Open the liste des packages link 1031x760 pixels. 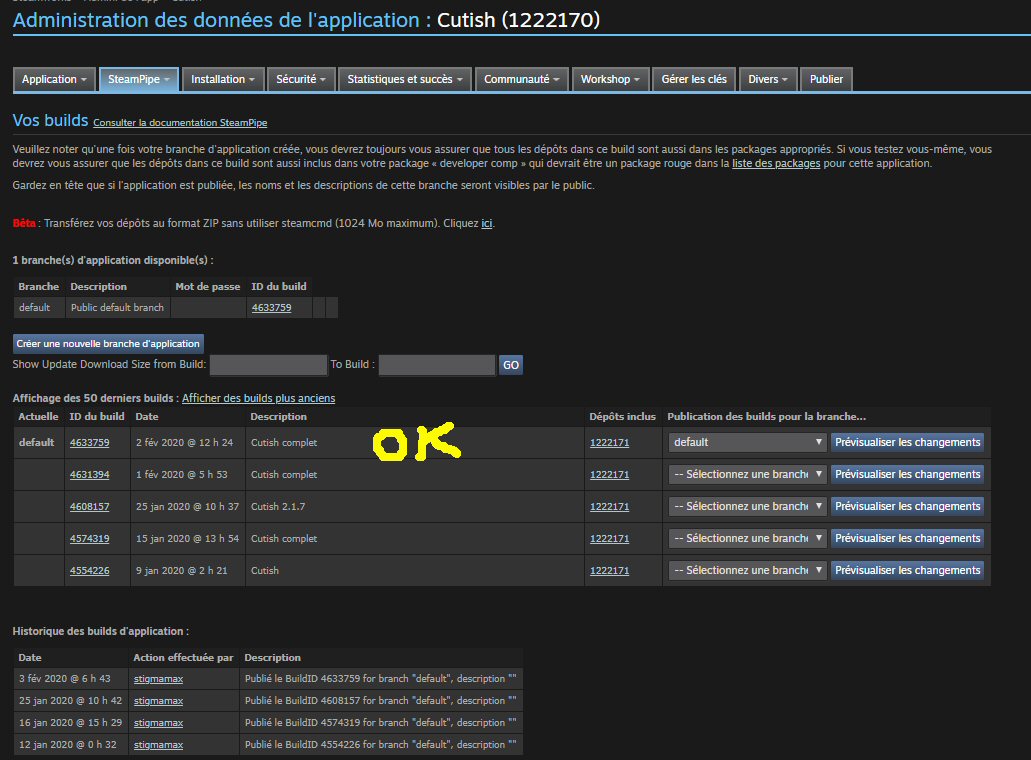(776, 163)
